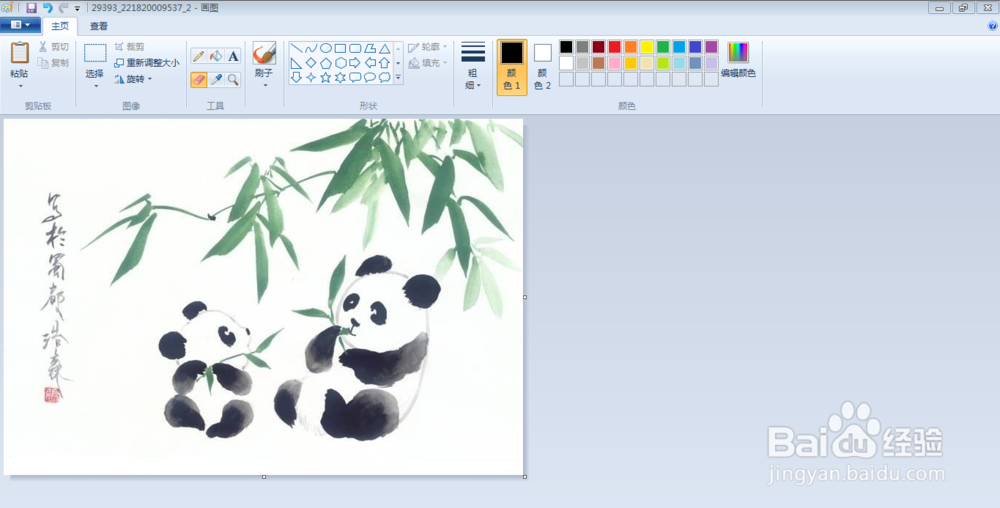This screenshot has height=508, width=1000.
Task: Activate Color 1 (颜色 1) selector
Action: pyautogui.click(x=512, y=67)
